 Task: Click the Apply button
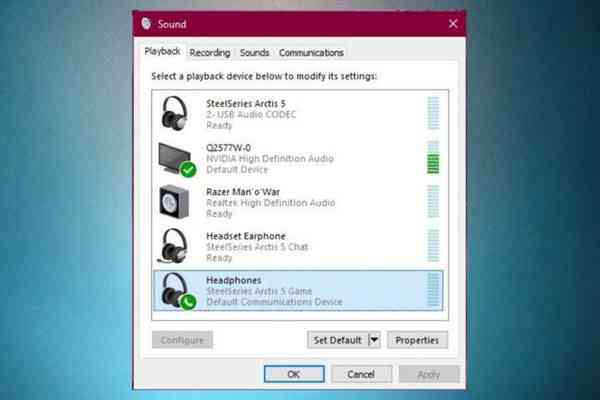point(429,374)
